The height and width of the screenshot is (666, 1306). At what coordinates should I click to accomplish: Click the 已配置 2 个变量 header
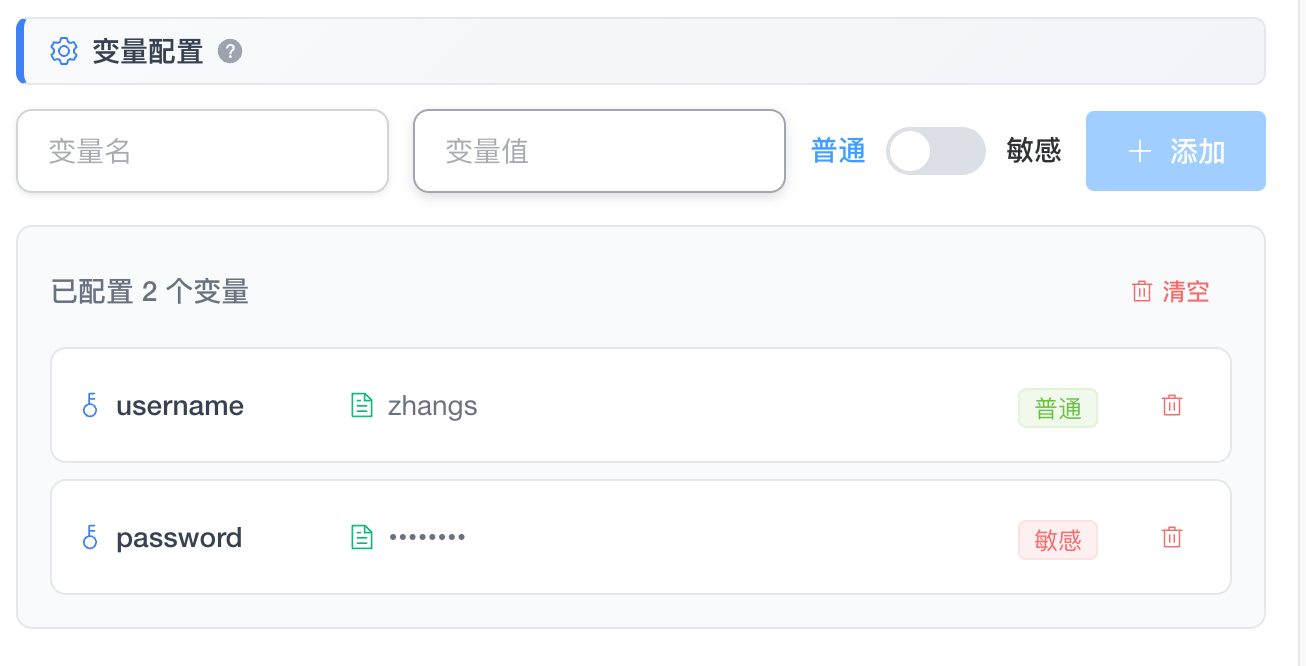point(150,291)
